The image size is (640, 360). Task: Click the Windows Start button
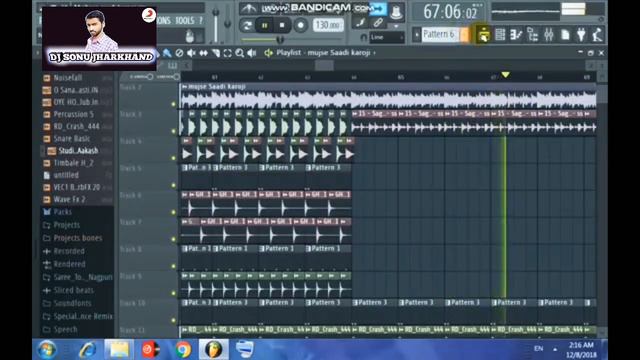[x=47, y=350]
